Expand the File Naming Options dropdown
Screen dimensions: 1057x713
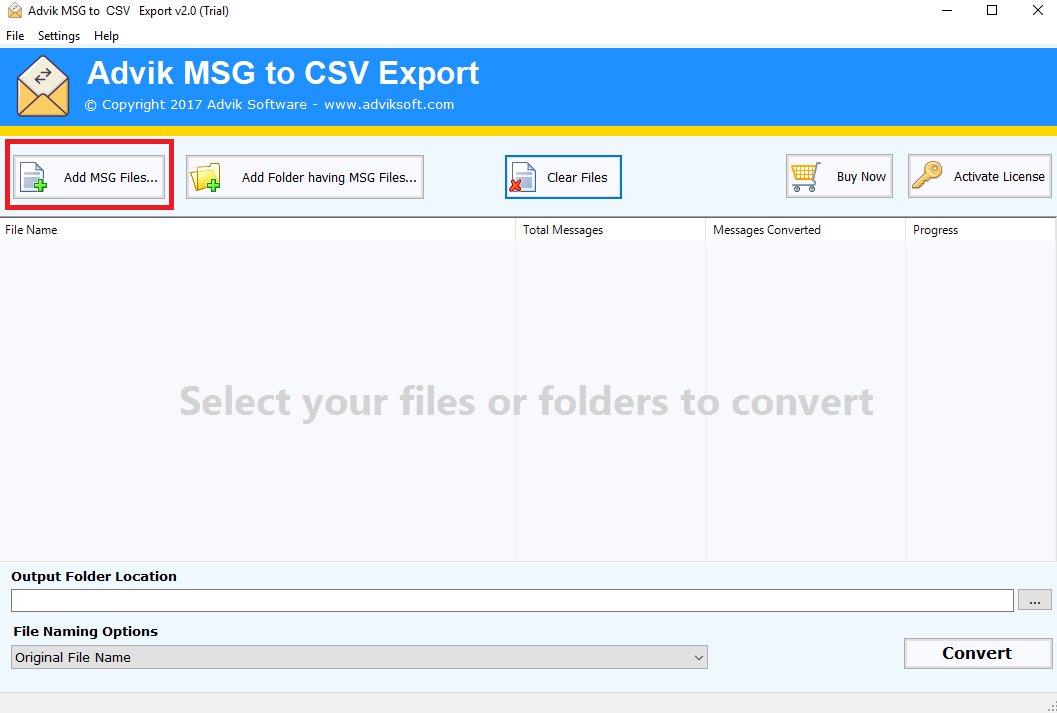359,657
